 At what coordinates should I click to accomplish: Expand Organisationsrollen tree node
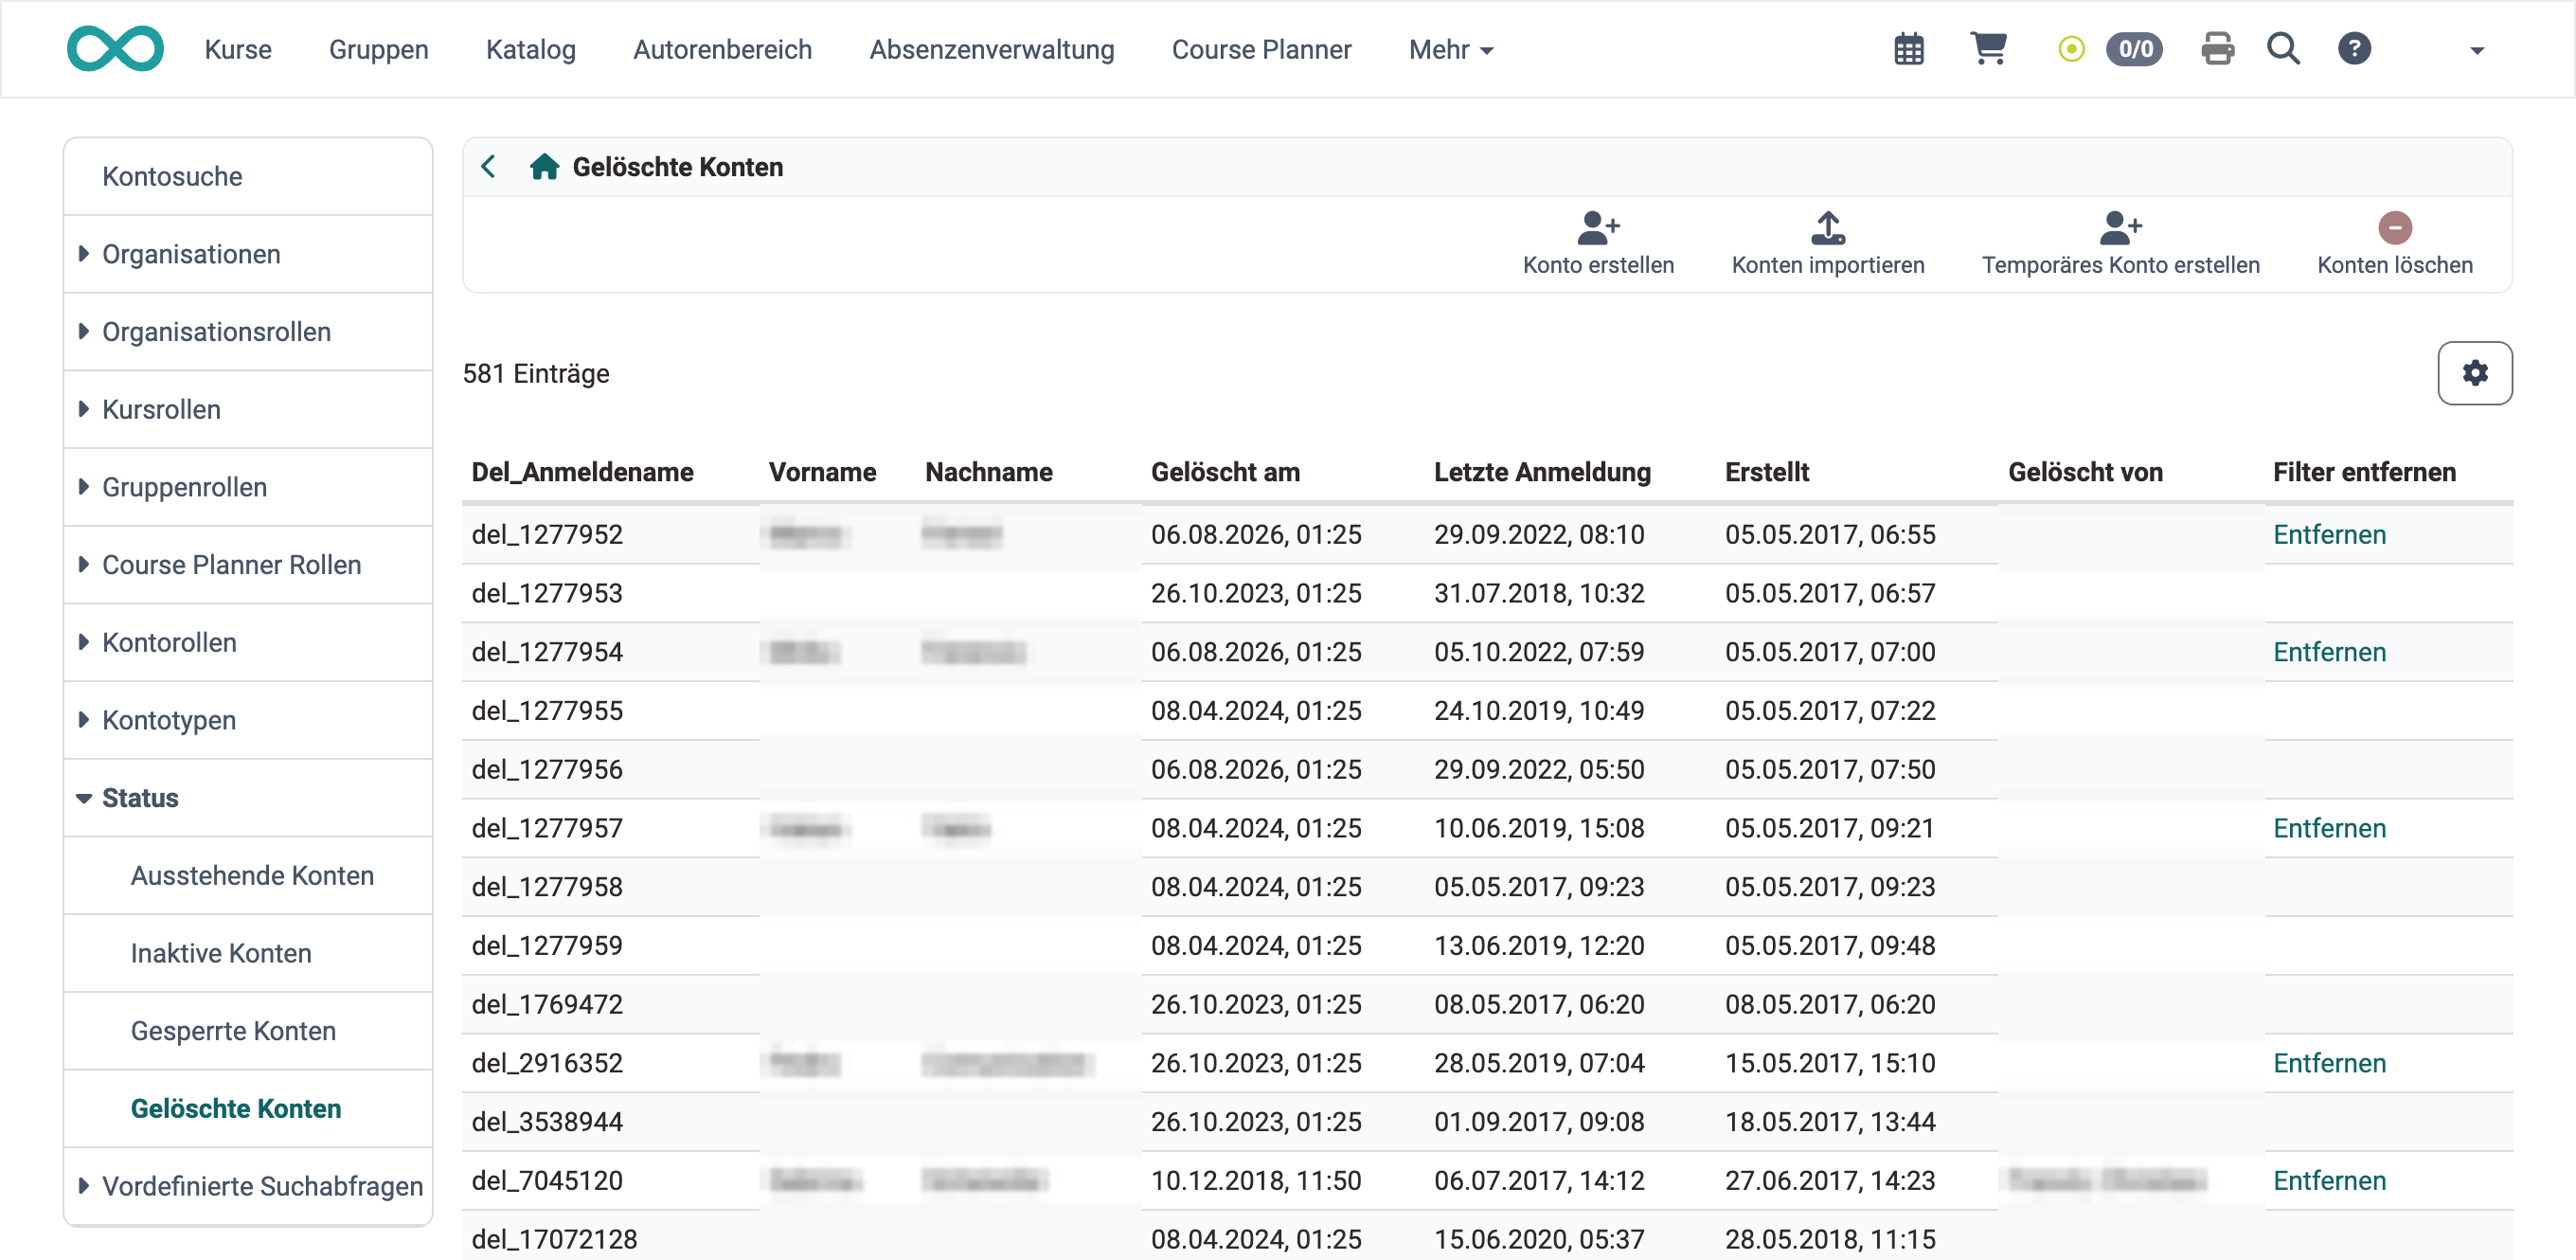(x=83, y=331)
